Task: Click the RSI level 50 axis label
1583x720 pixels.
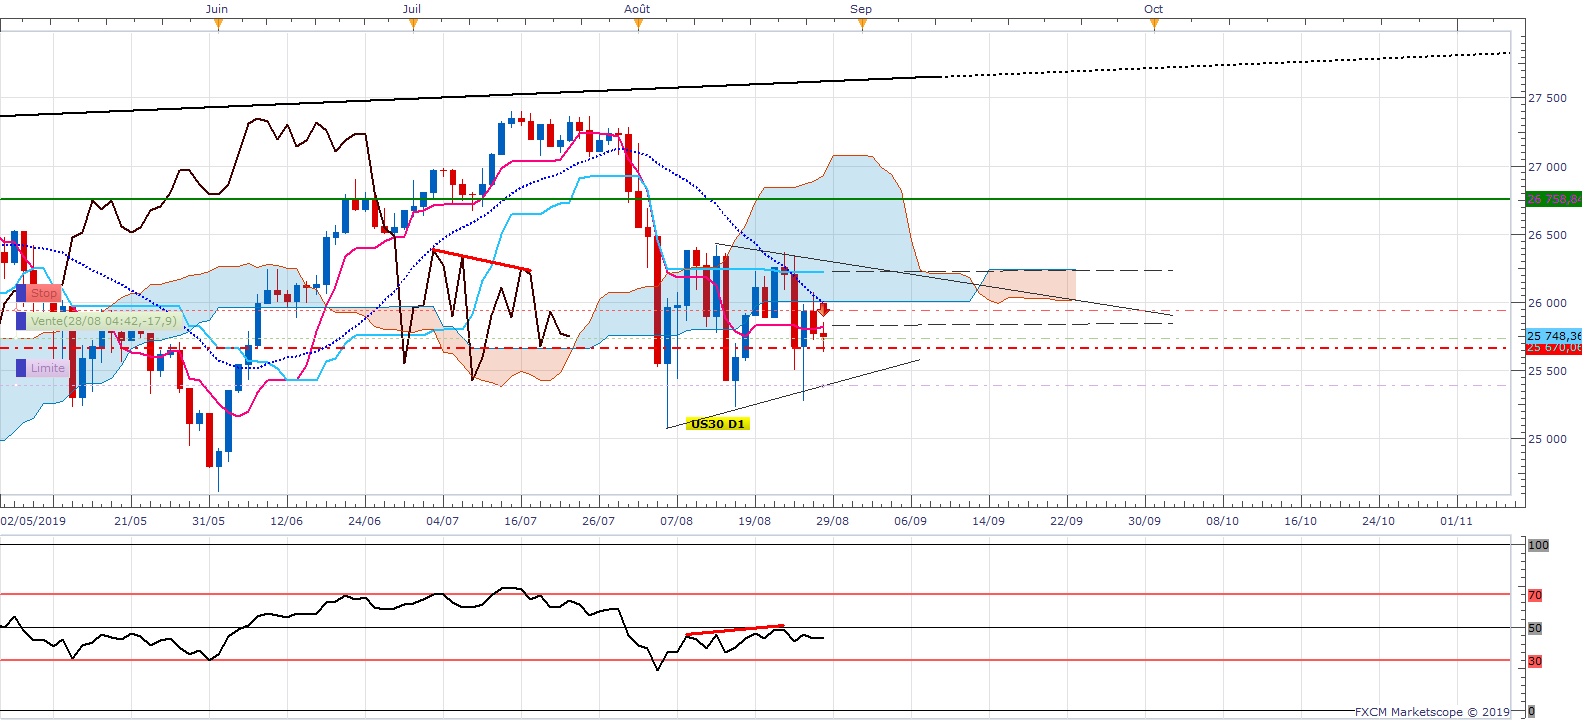Action: [x=1535, y=628]
